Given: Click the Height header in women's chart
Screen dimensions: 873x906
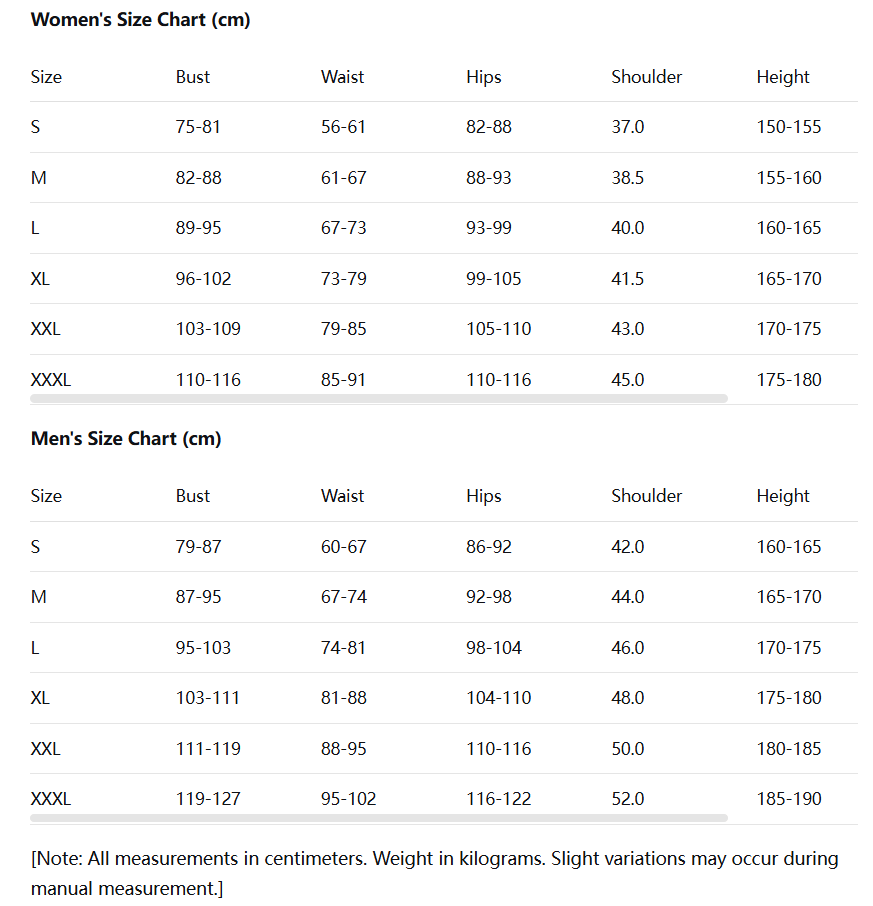Looking at the screenshot, I should 782,77.
